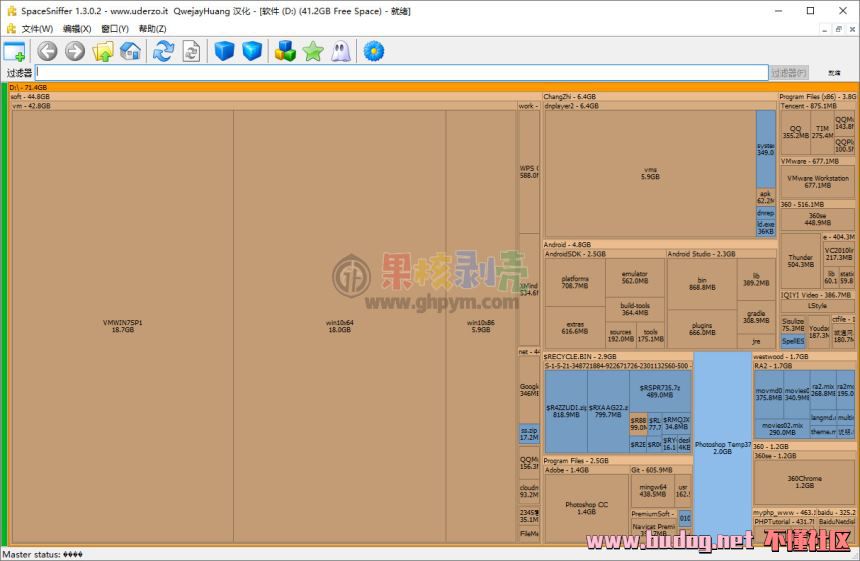The width and height of the screenshot is (860, 561).
Task: Open a new view window
Action: 14,52
